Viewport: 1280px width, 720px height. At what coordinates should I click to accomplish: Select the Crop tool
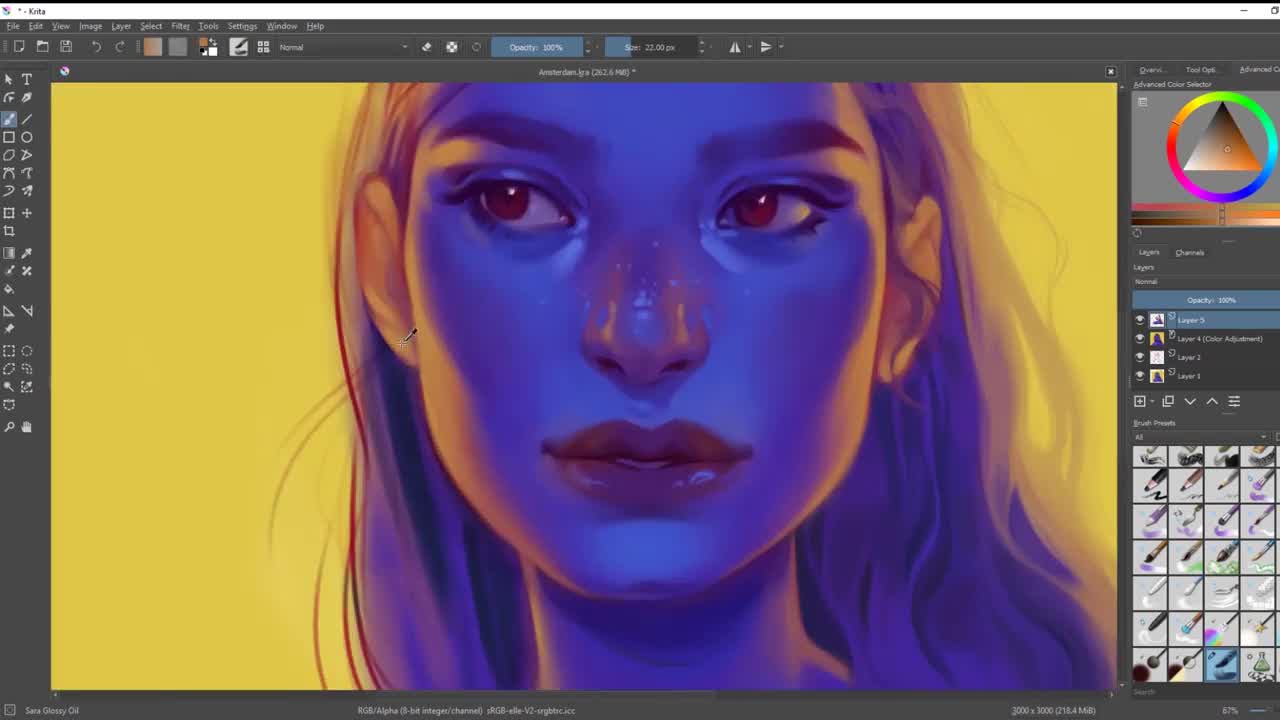click(9, 231)
